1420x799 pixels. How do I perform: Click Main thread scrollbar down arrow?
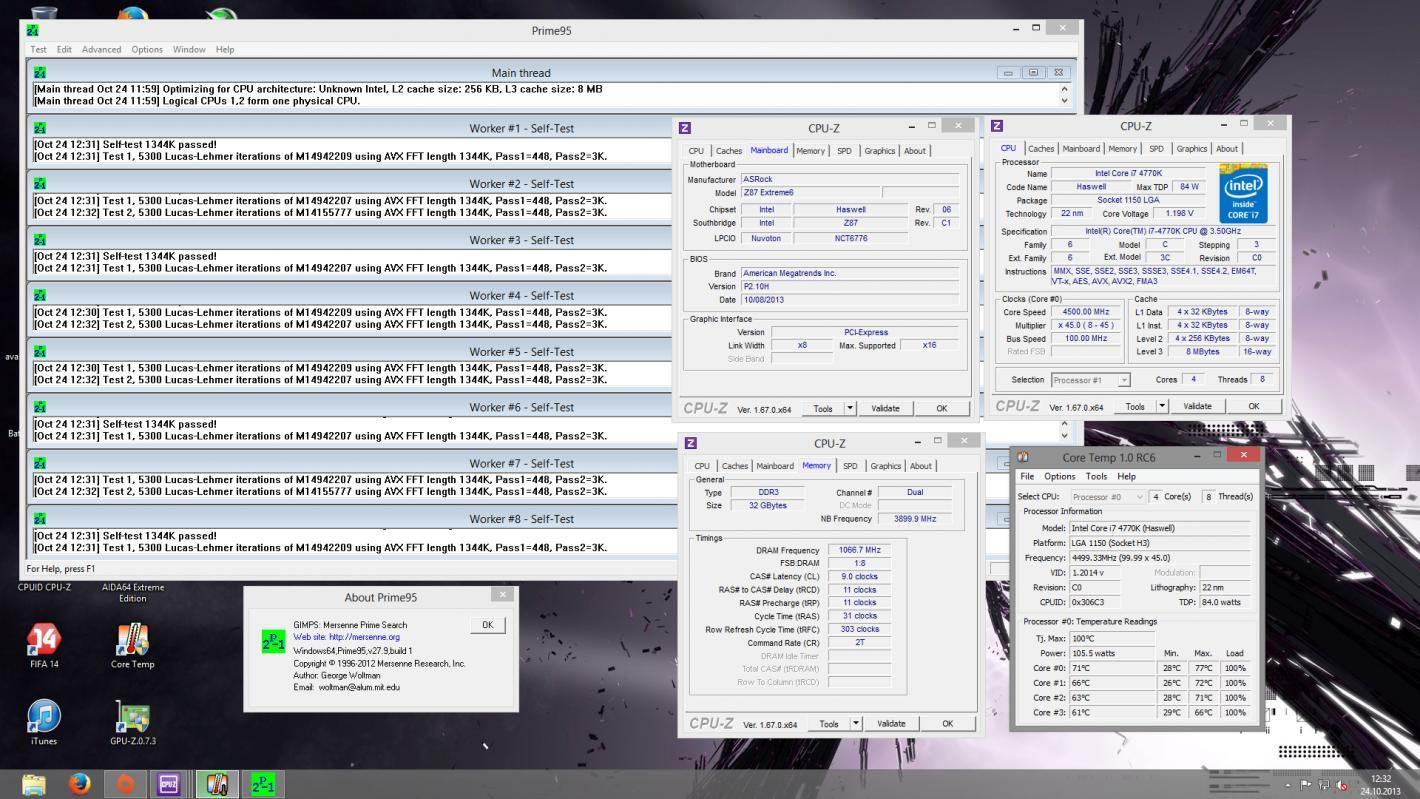click(1064, 100)
